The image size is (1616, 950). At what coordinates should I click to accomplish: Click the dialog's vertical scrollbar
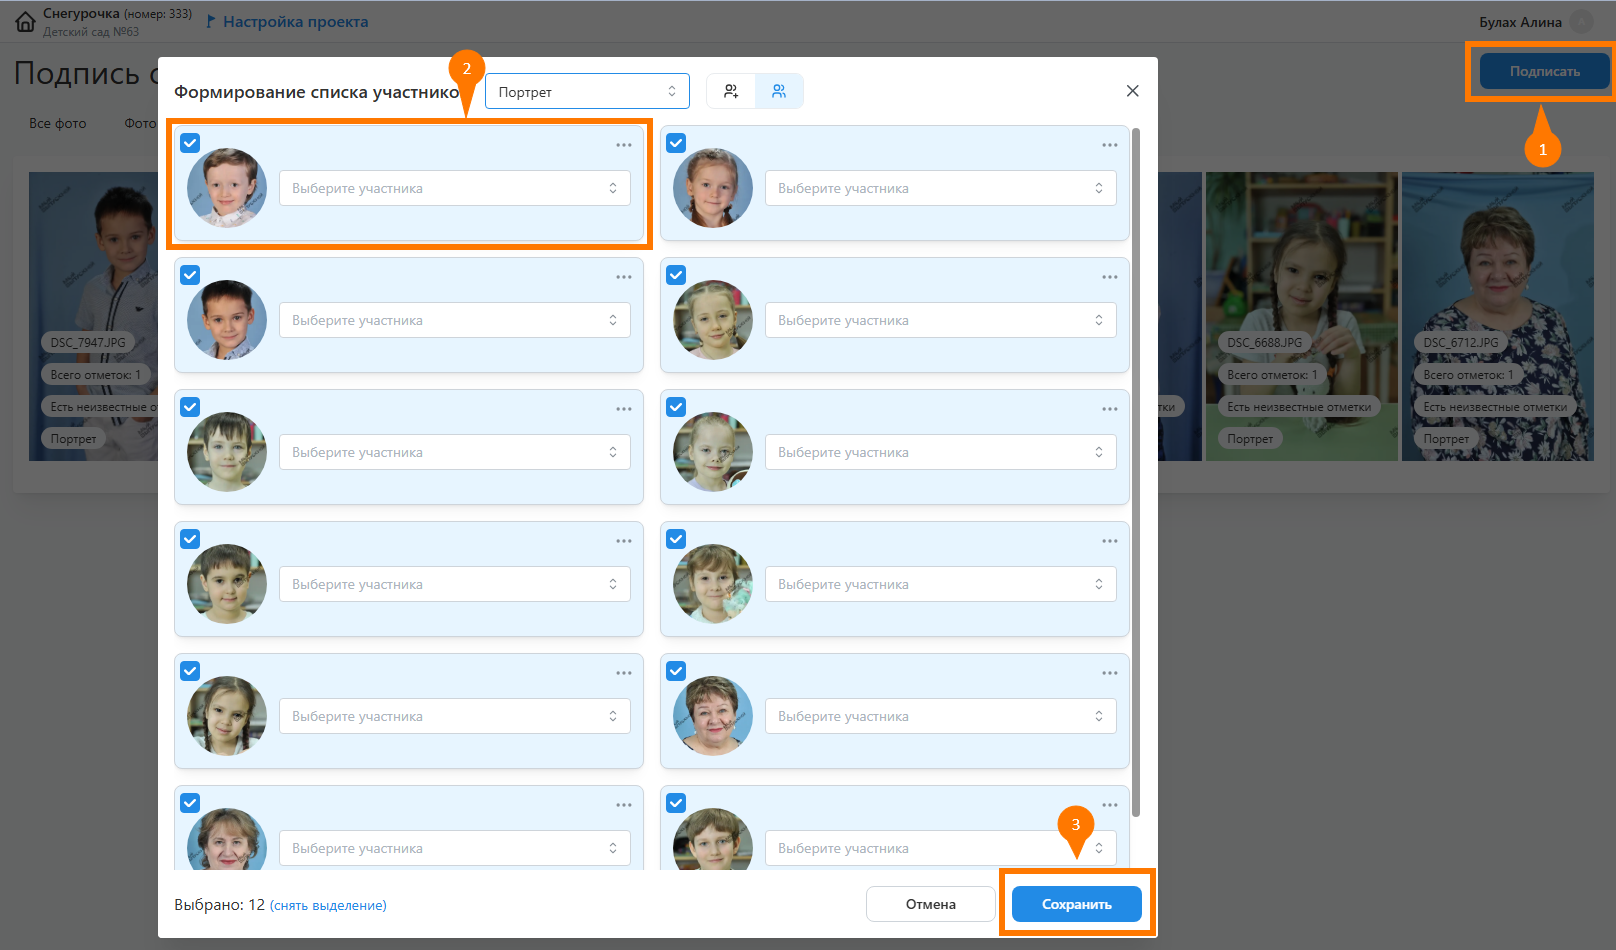coord(1136,470)
